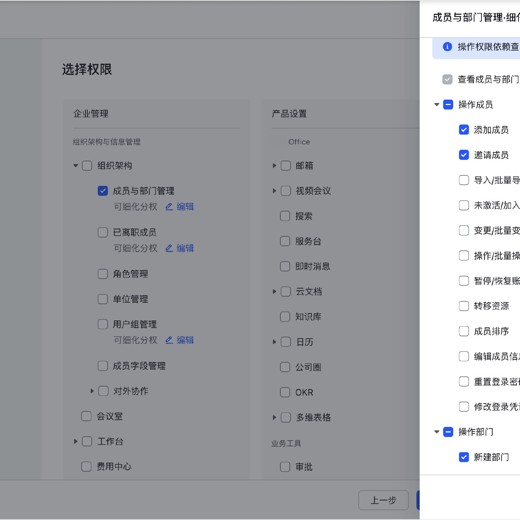Expand the 多维表格 node
The width and height of the screenshot is (520, 520).
274,417
